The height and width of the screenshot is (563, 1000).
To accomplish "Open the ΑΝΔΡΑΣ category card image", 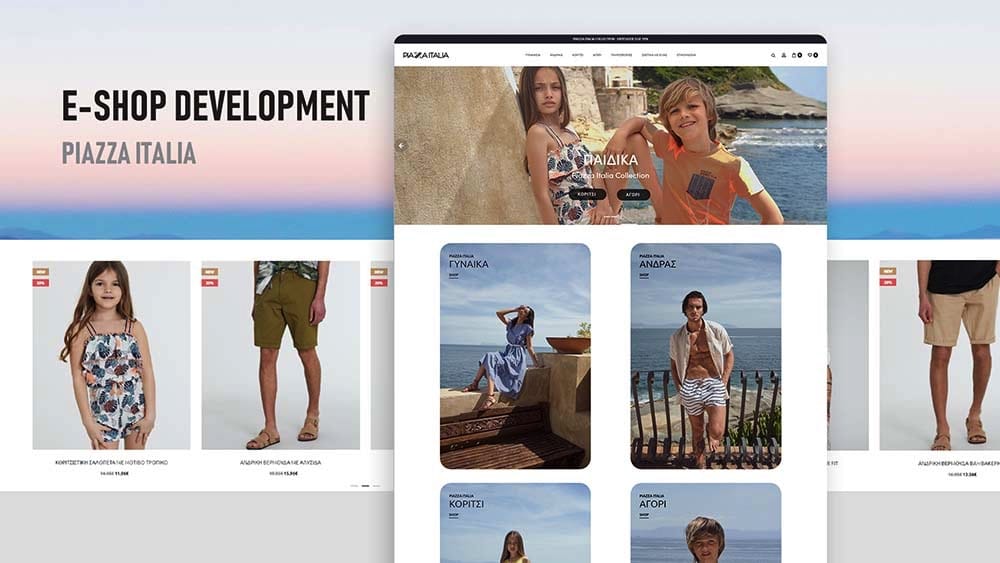I will 705,356.
